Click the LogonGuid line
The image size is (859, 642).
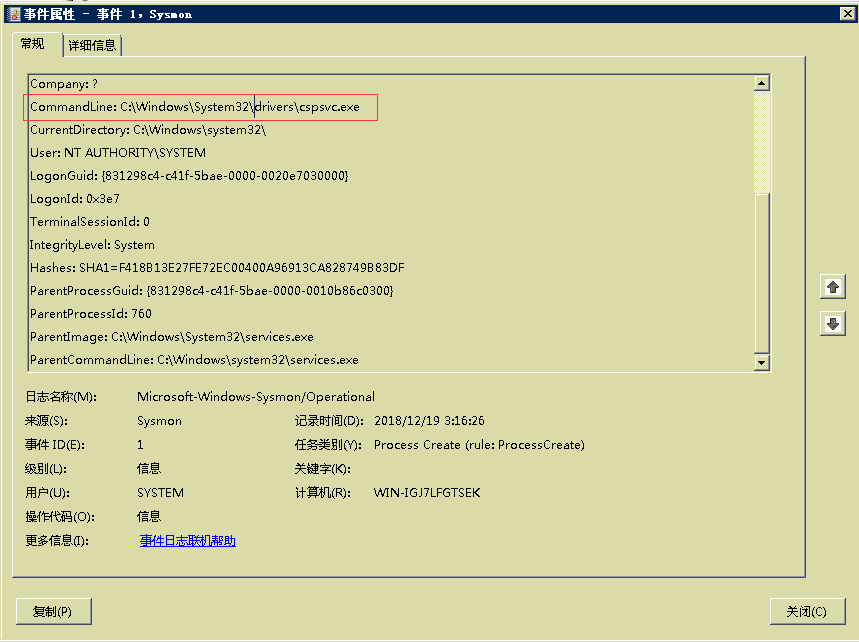[189, 176]
